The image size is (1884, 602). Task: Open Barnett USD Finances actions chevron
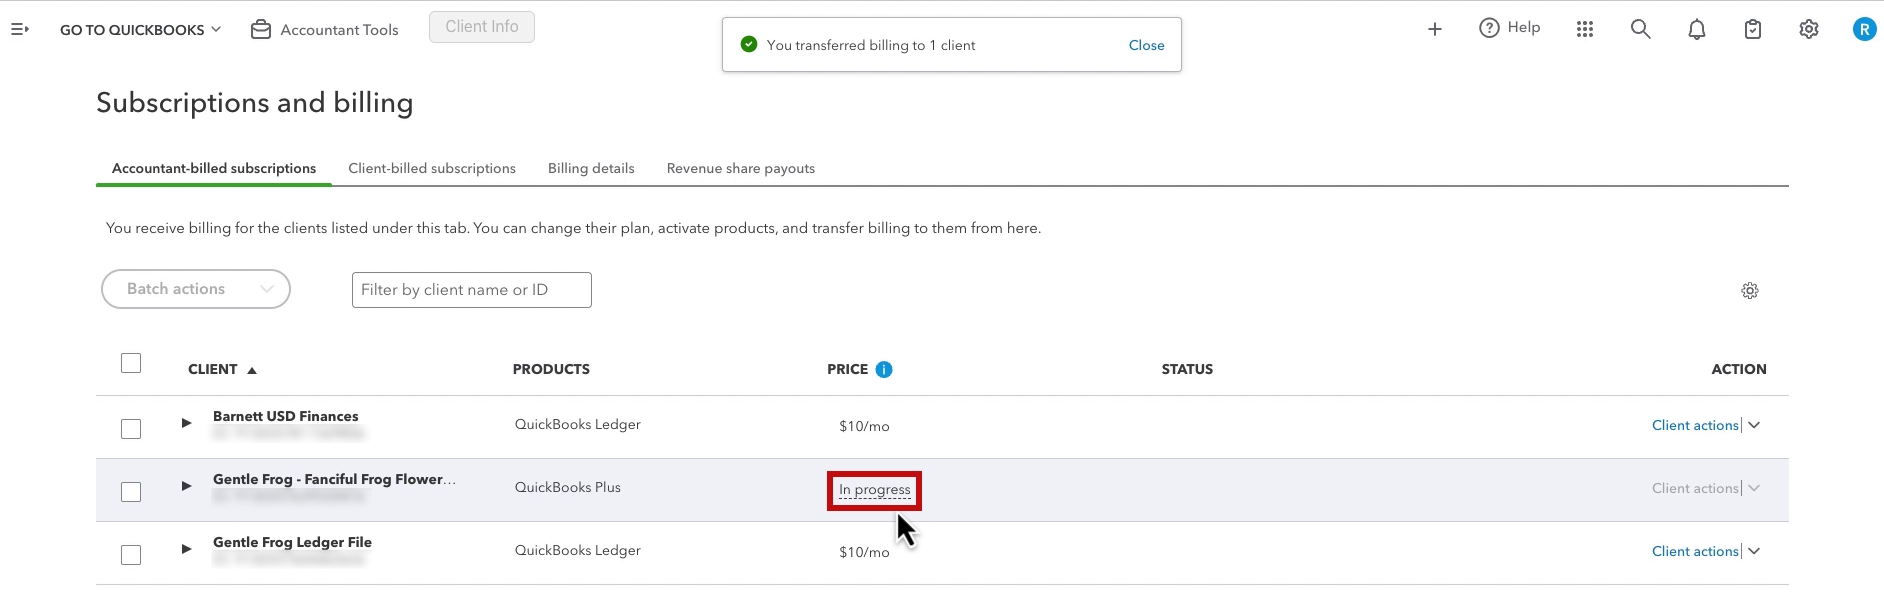click(x=1754, y=425)
